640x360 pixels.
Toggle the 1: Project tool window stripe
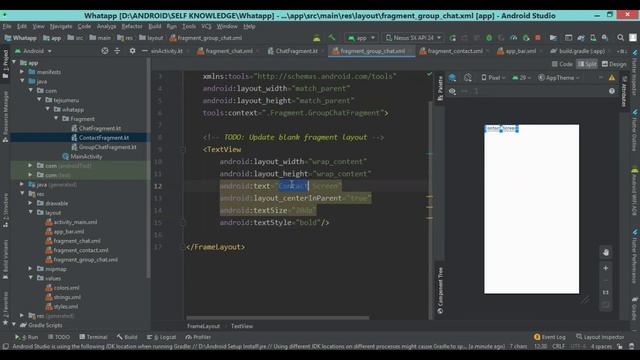[5, 65]
